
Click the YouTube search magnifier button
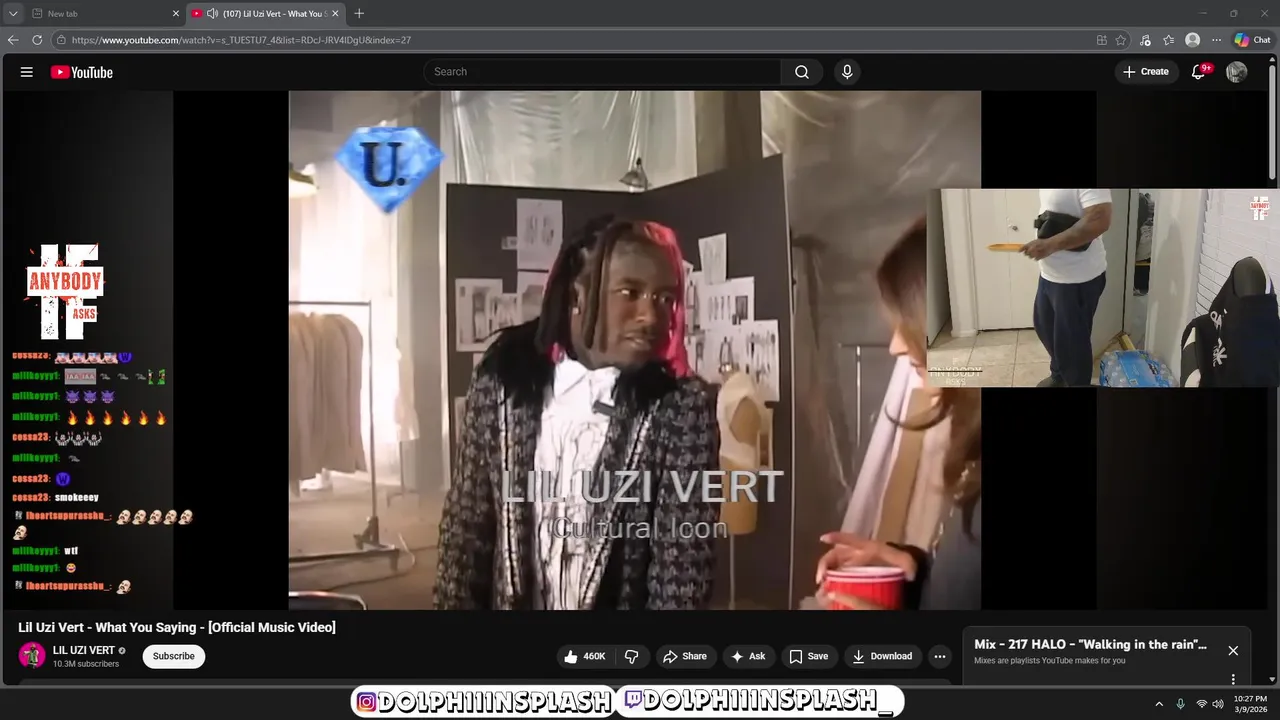pyautogui.click(x=802, y=72)
